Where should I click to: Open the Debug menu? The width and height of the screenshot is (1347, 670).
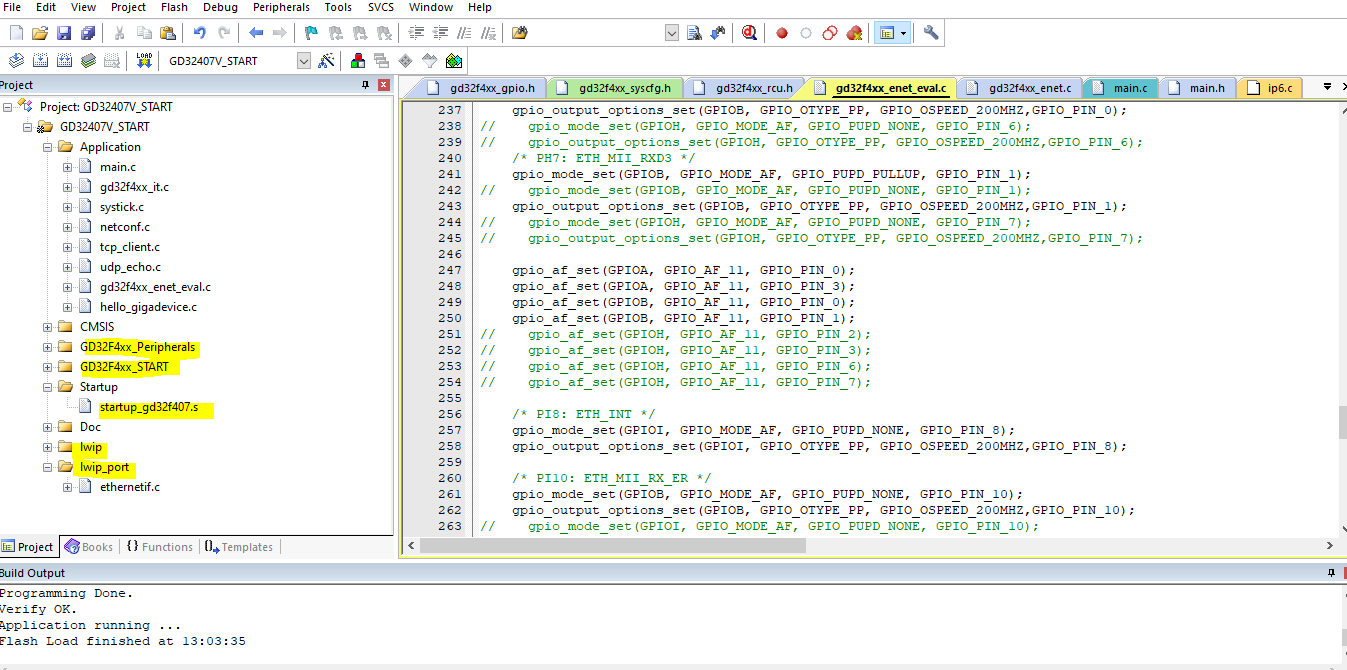pyautogui.click(x=220, y=7)
